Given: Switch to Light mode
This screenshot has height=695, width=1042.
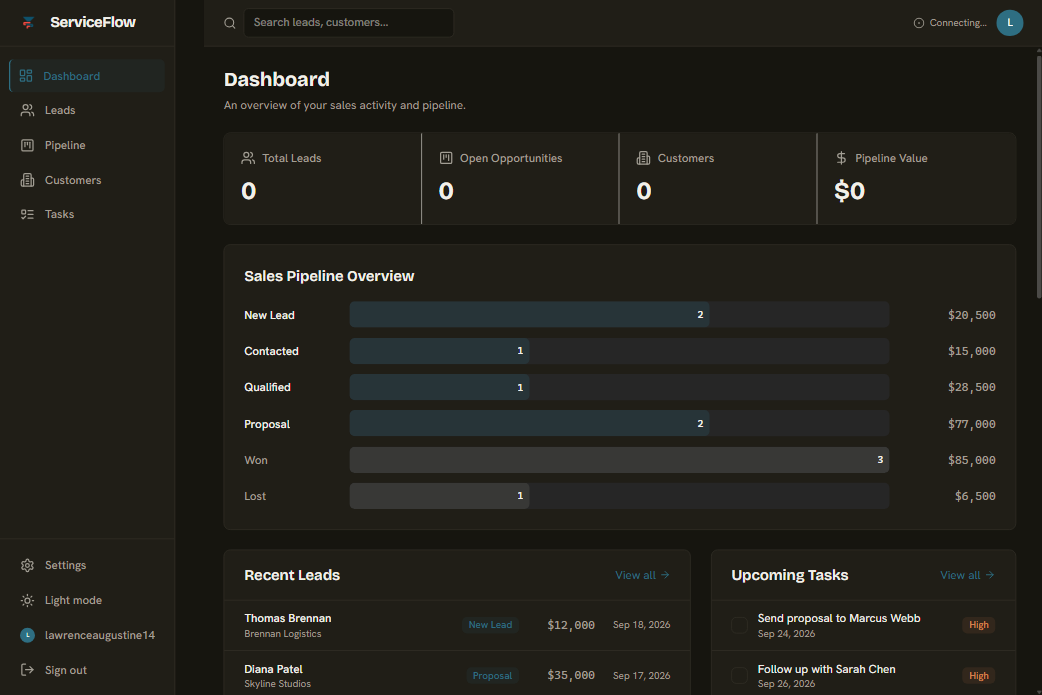Looking at the screenshot, I should coord(87,600).
